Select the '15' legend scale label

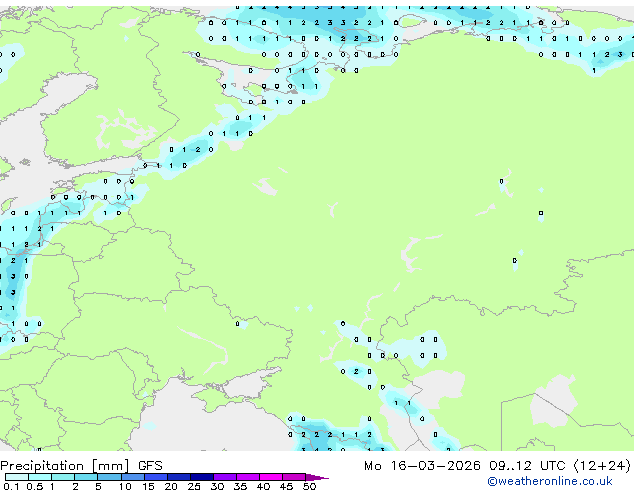(148, 486)
